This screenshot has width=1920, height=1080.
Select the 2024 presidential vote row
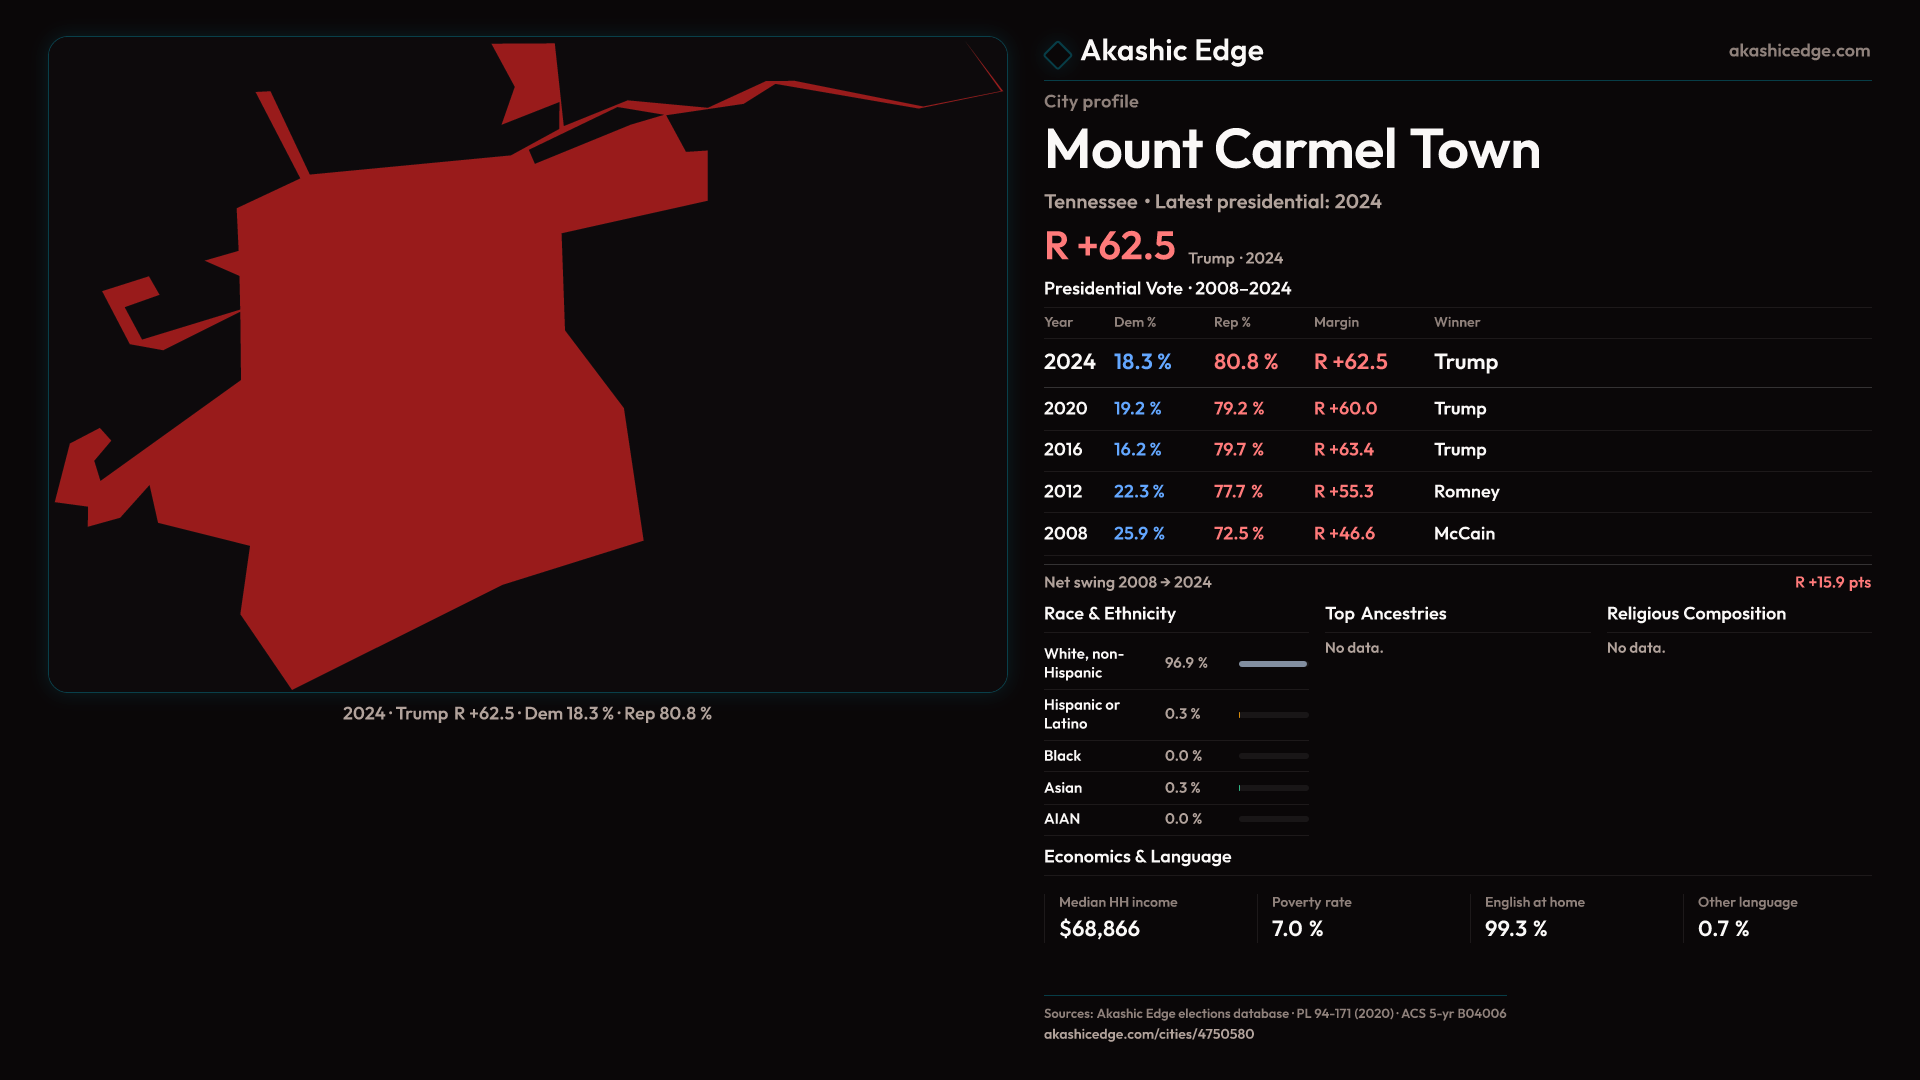(x=1456, y=362)
